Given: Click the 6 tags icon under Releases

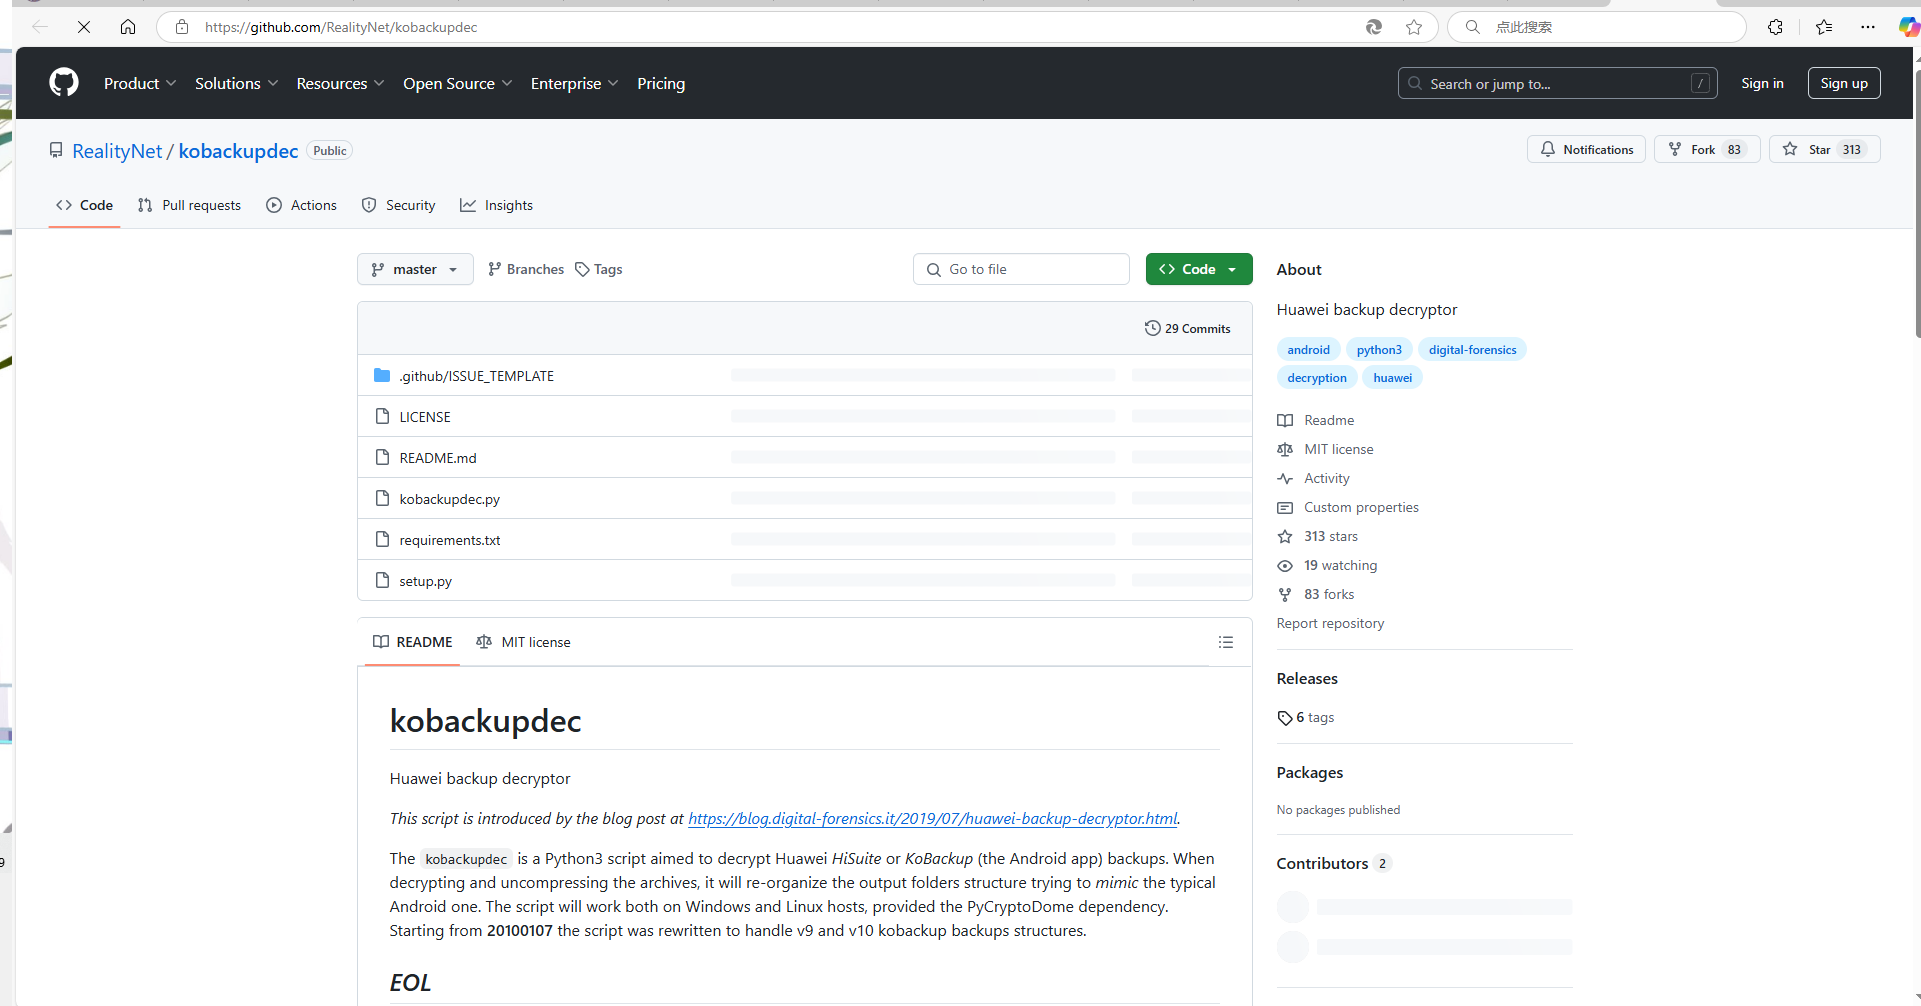Looking at the screenshot, I should [1285, 718].
